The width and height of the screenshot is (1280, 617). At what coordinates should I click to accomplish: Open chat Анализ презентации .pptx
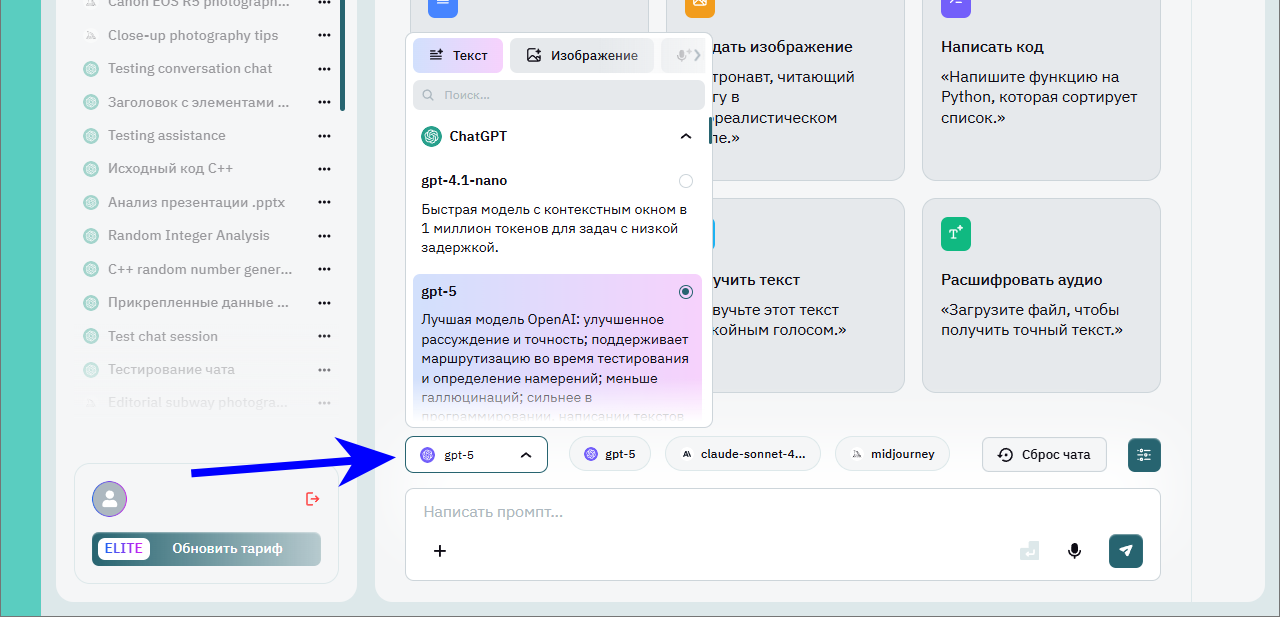click(x=196, y=203)
